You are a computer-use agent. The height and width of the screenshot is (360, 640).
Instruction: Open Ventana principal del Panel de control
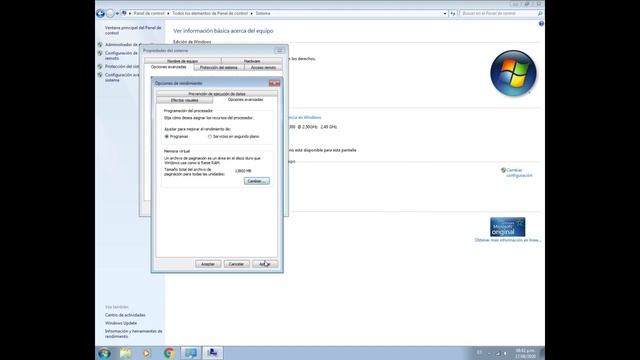pyautogui.click(x=133, y=30)
